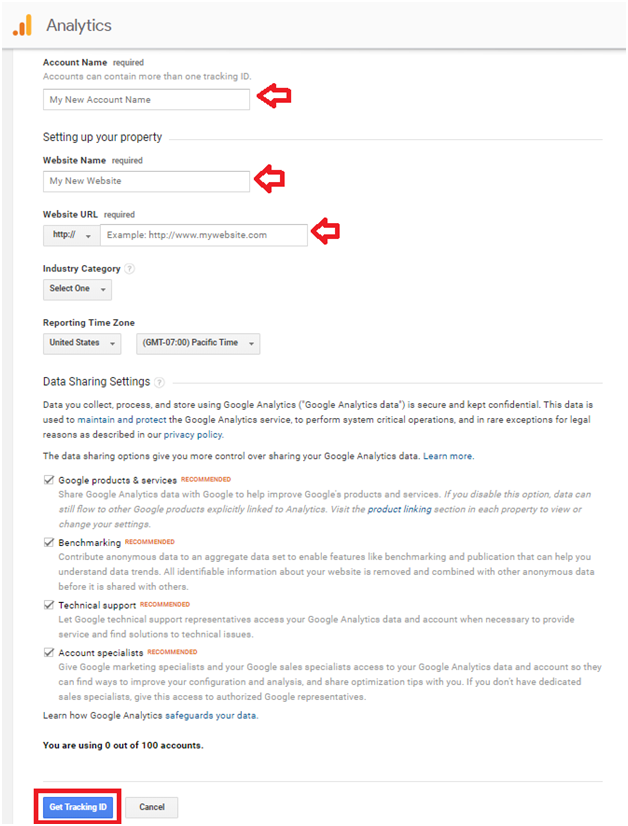Open the United States country dropdown
628x826 pixels.
coord(82,343)
